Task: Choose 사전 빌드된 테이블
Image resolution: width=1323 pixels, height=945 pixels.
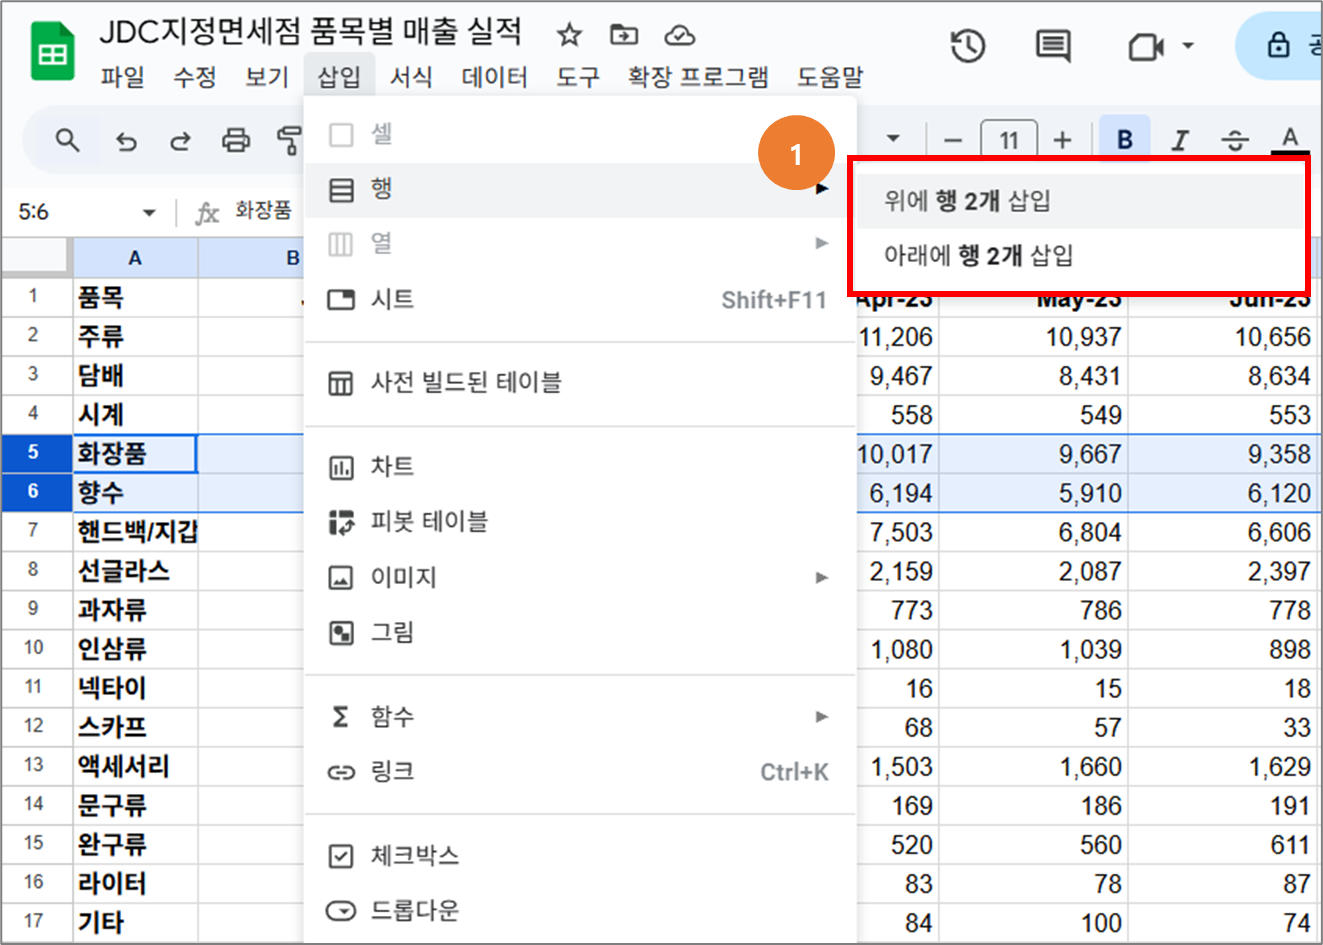Action: [x=580, y=383]
